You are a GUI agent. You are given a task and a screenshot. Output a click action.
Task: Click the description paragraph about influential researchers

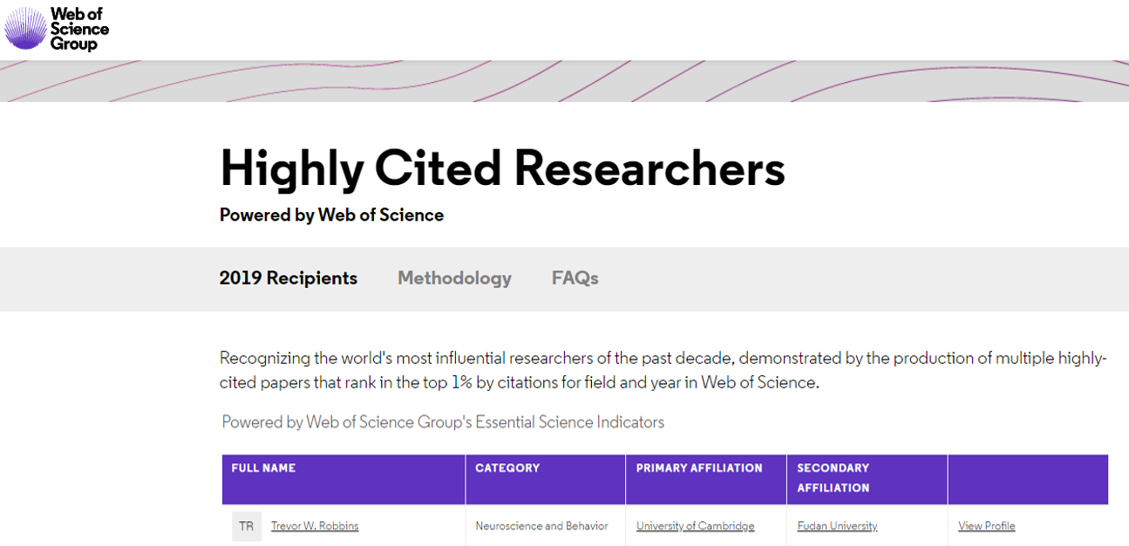tap(662, 370)
